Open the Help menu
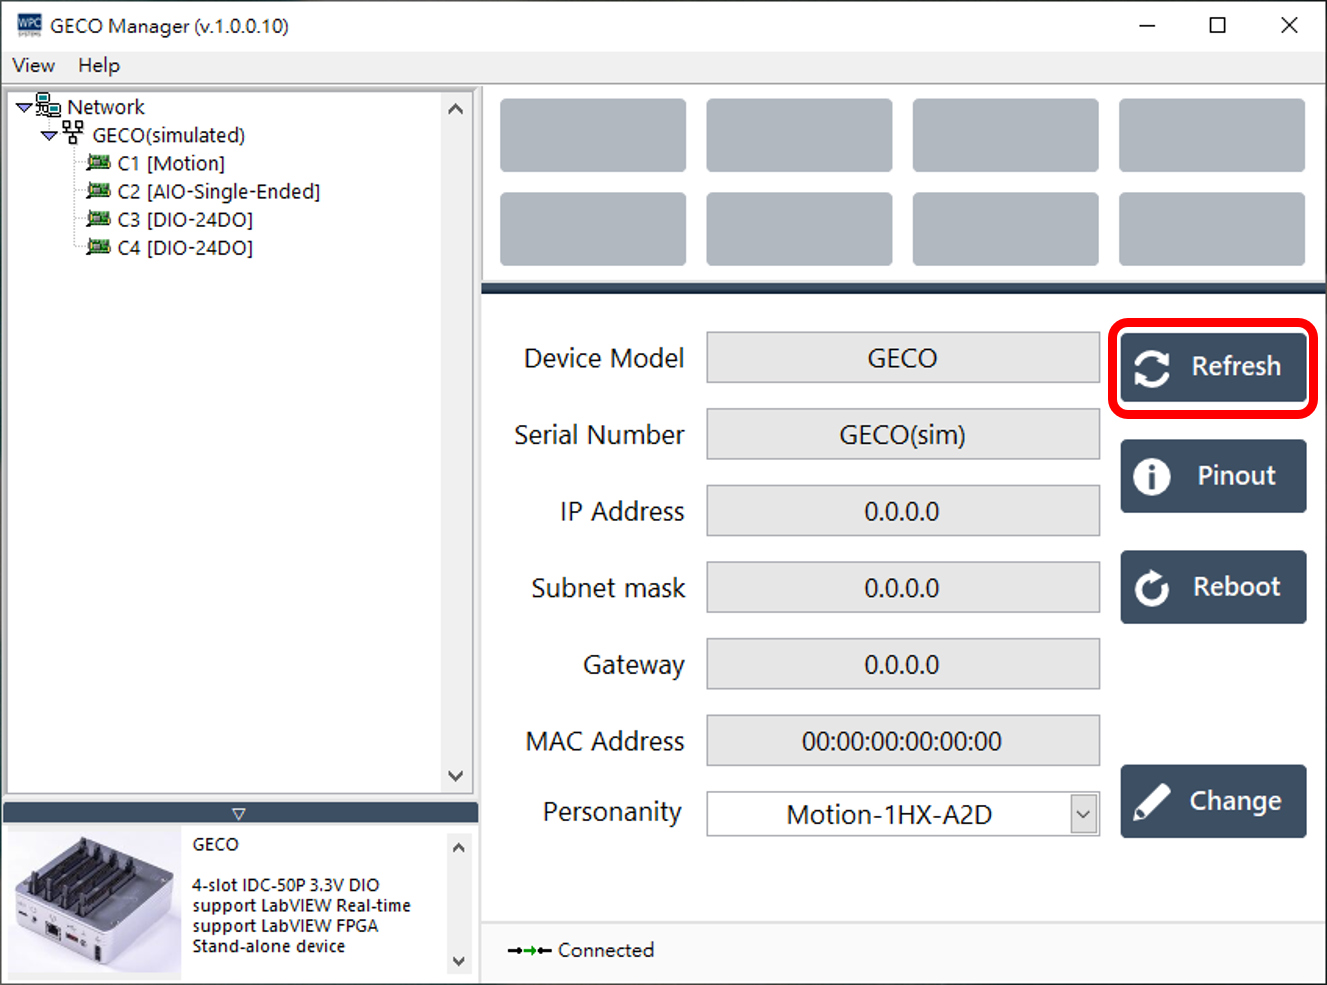Viewport: 1327px width, 985px height. [98, 65]
